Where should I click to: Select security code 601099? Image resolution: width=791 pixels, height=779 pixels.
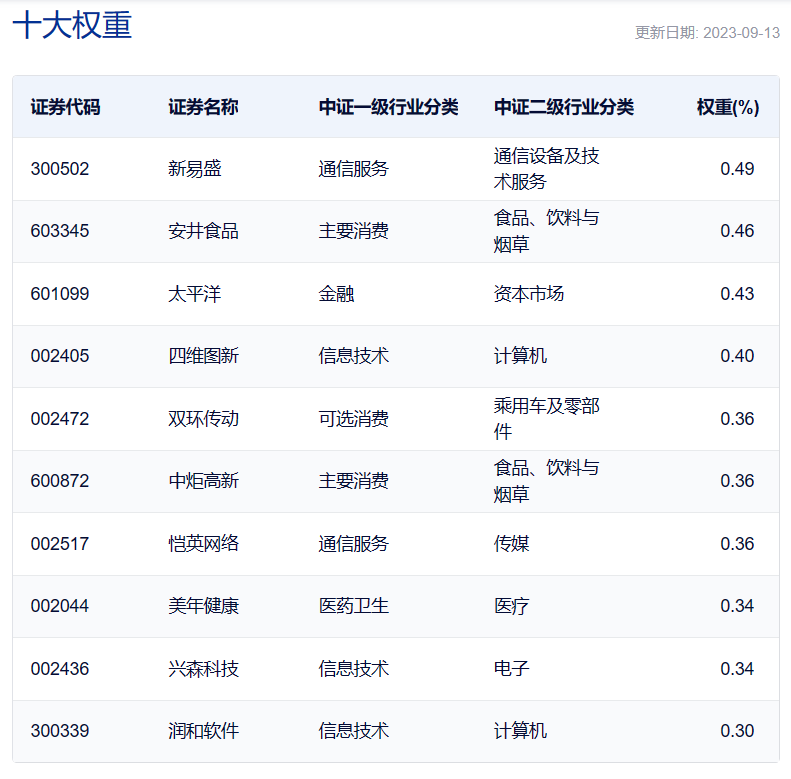point(60,294)
